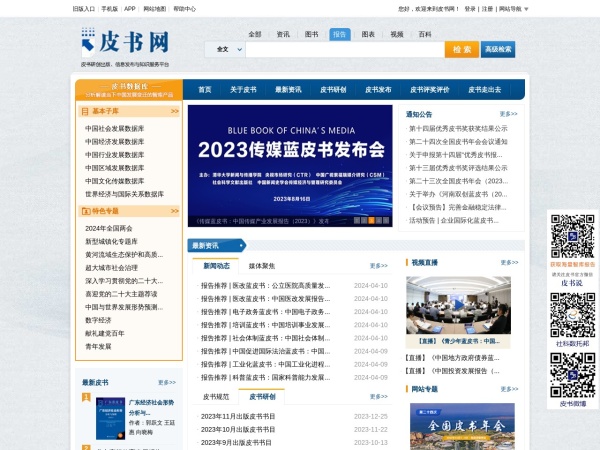Screen dimensions: 600x450
Task: Open 第十四届优秀皮书奖获奖结果公示 notice
Action: click(458, 129)
